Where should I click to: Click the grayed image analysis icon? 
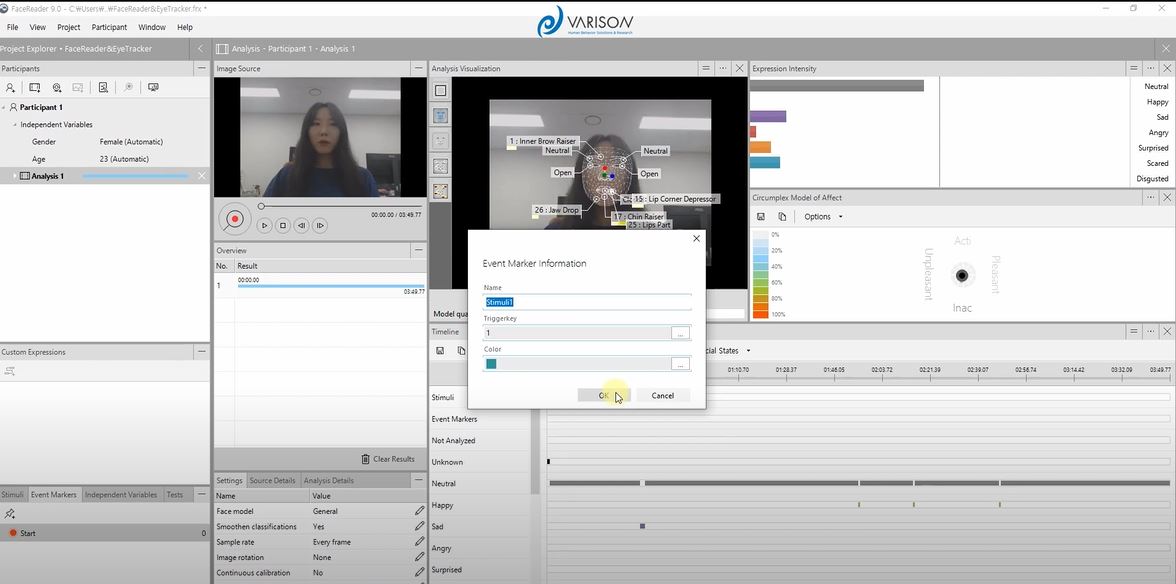[x=77, y=88]
